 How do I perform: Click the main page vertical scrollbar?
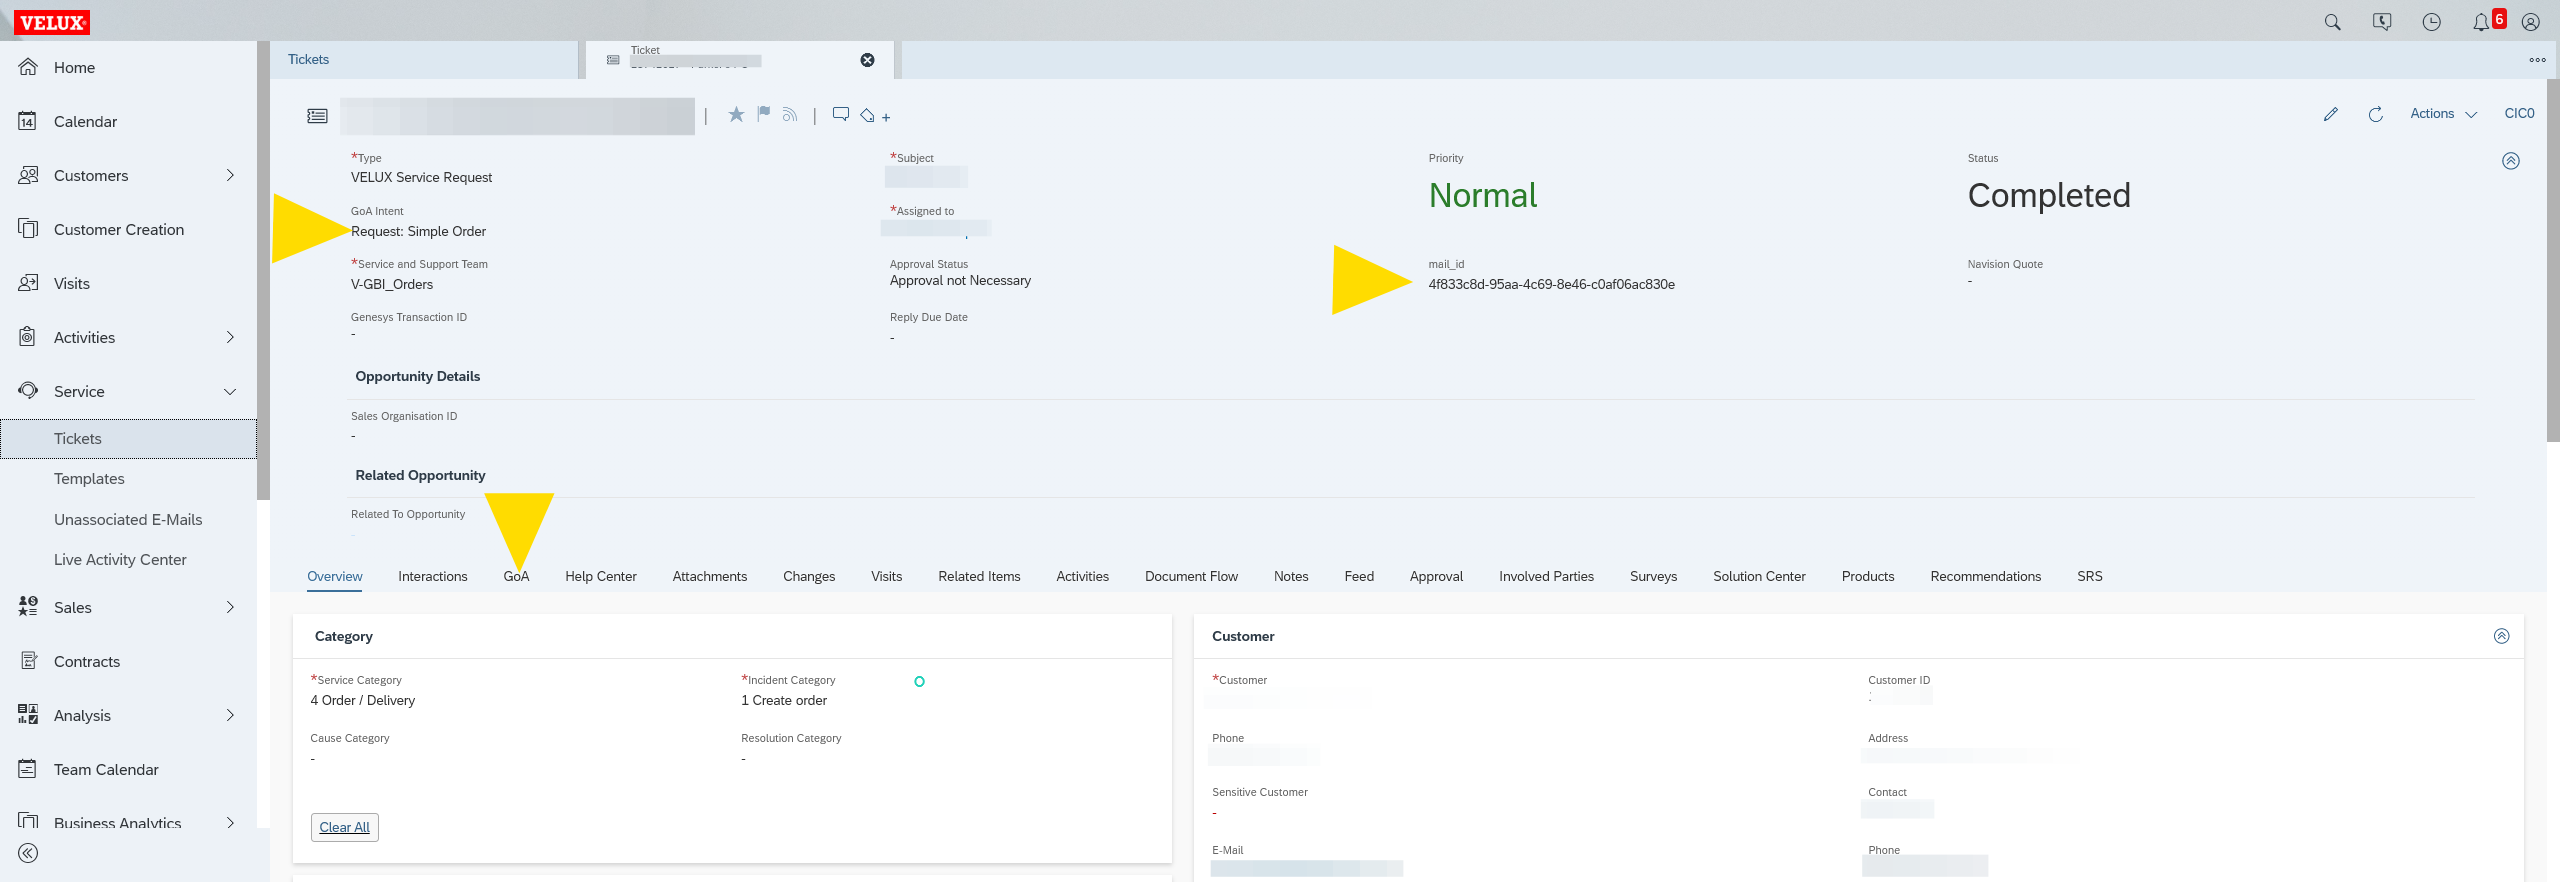[x=2553, y=260]
